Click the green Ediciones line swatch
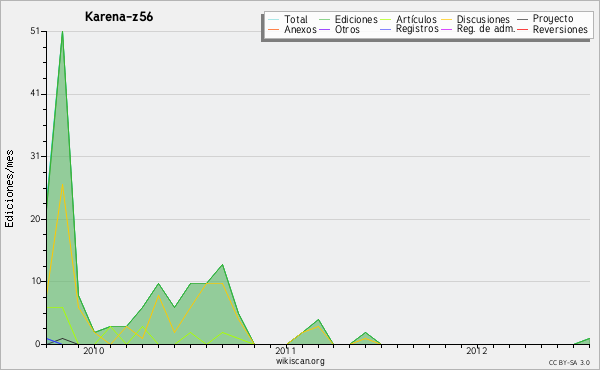 pos(324,20)
